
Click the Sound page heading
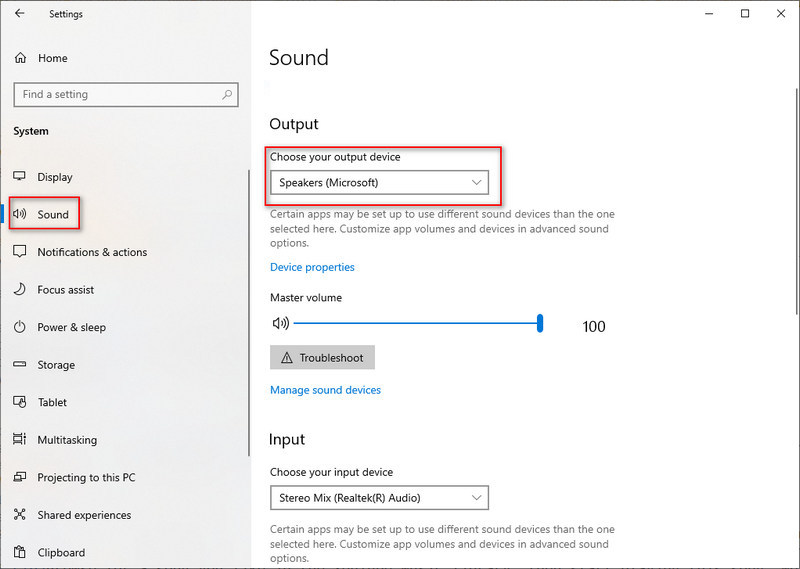pyautogui.click(x=299, y=58)
